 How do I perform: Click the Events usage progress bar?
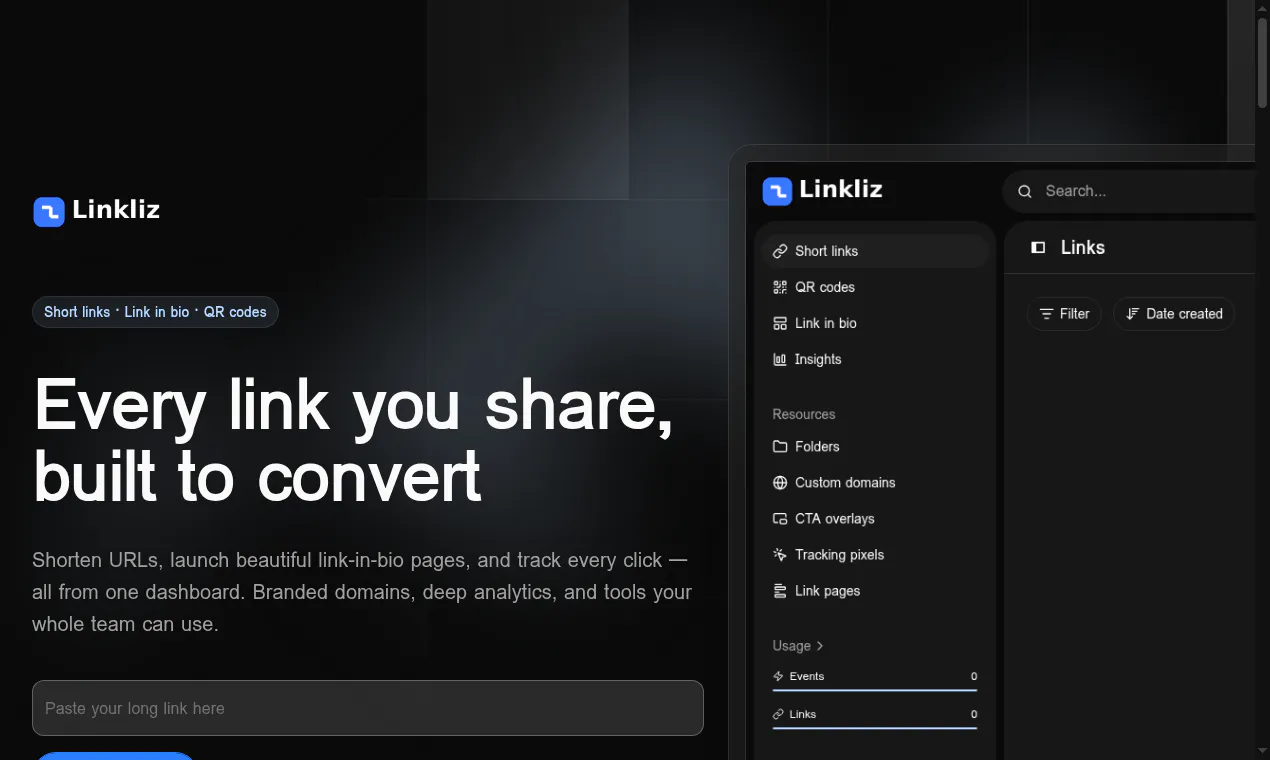[x=875, y=690]
